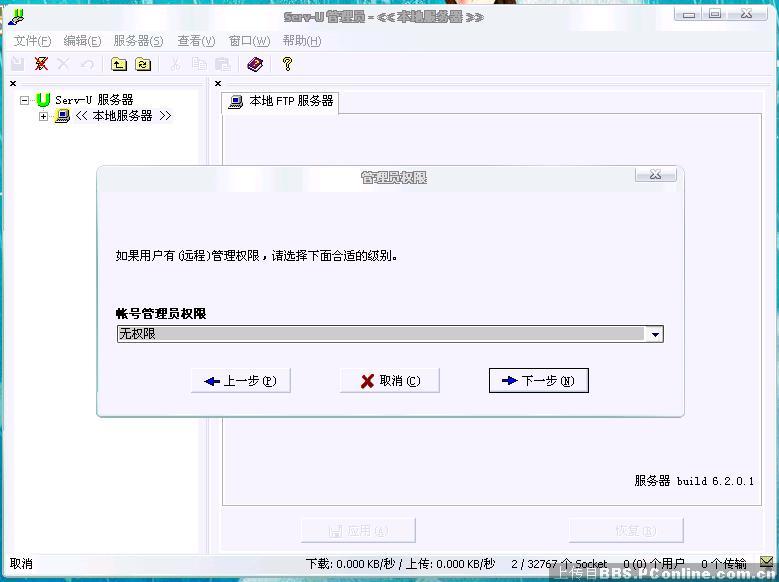779x582 pixels.
Task: Click the up-one-level folder toolbar icon
Action: (x=119, y=64)
